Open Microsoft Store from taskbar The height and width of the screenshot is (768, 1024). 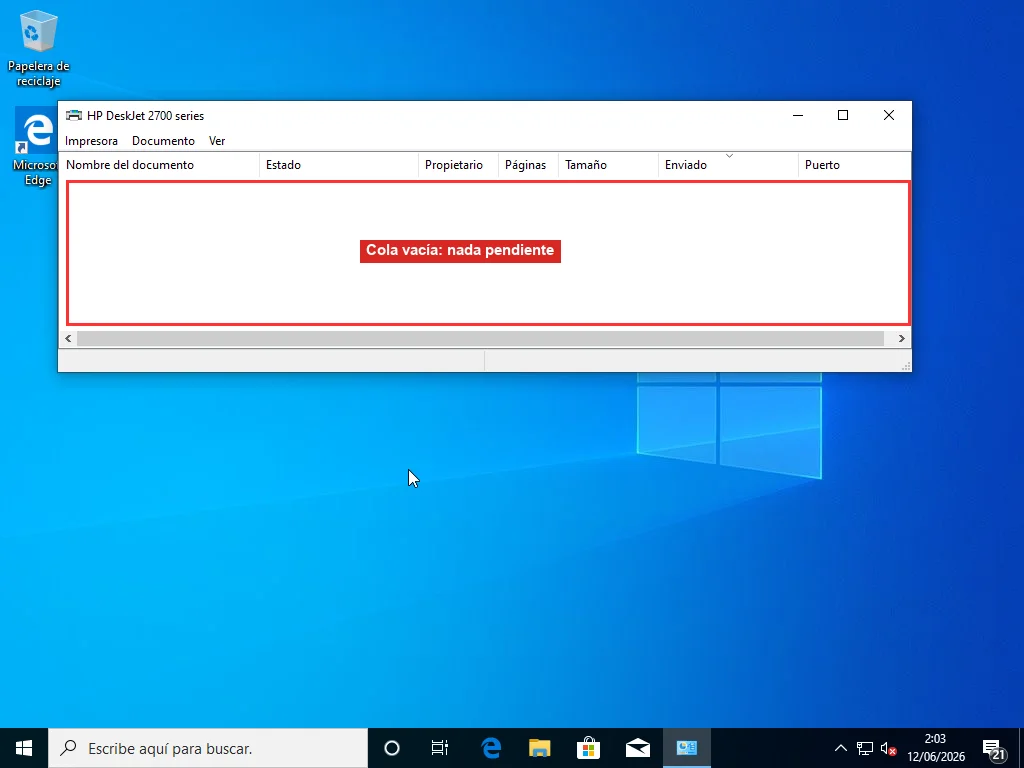coord(588,748)
